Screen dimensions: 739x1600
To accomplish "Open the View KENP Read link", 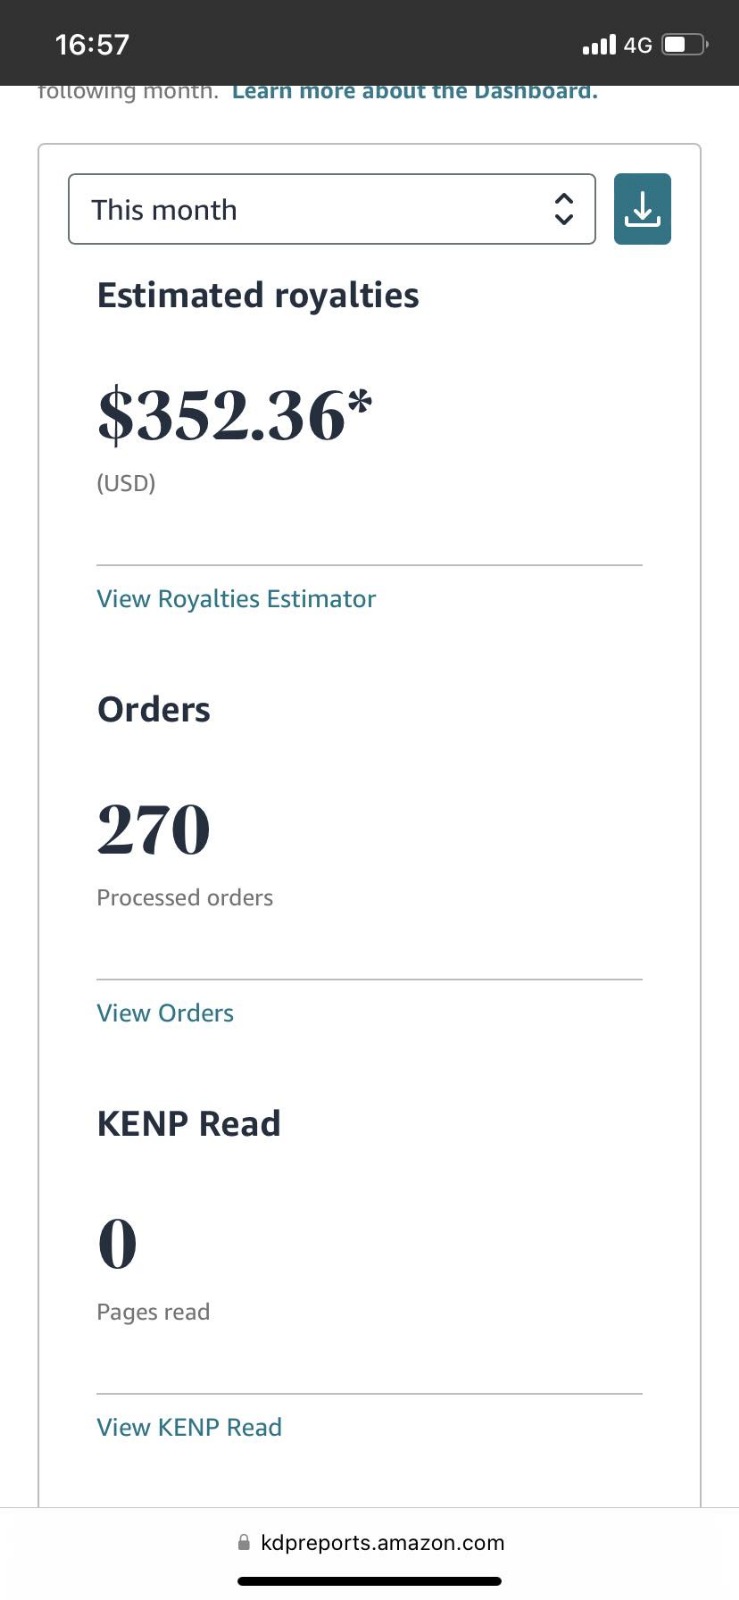I will tap(189, 1427).
